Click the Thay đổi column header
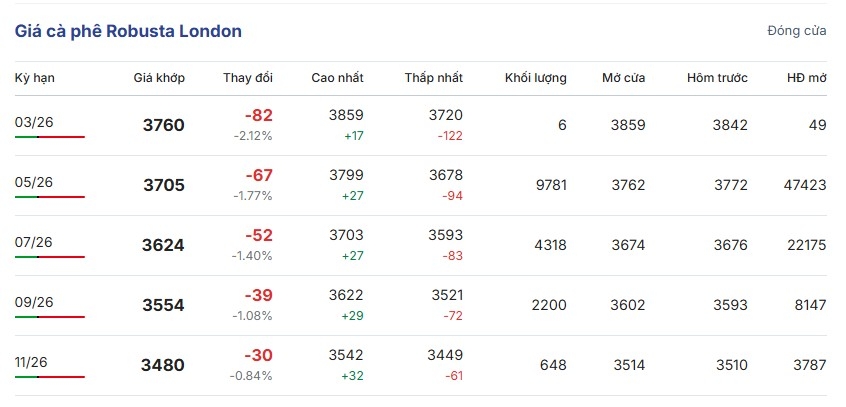The image size is (846, 407). (248, 78)
